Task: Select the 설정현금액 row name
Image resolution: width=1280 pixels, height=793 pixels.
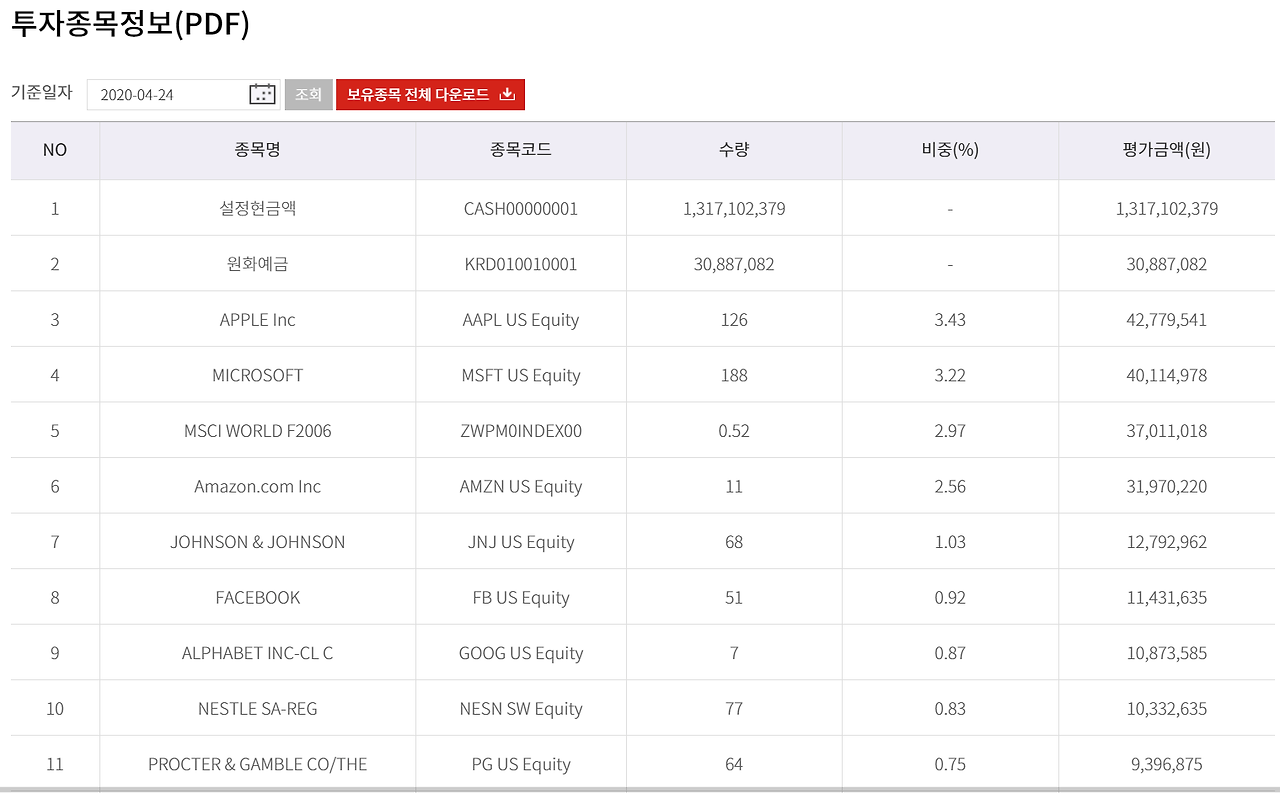Action: click(x=258, y=208)
